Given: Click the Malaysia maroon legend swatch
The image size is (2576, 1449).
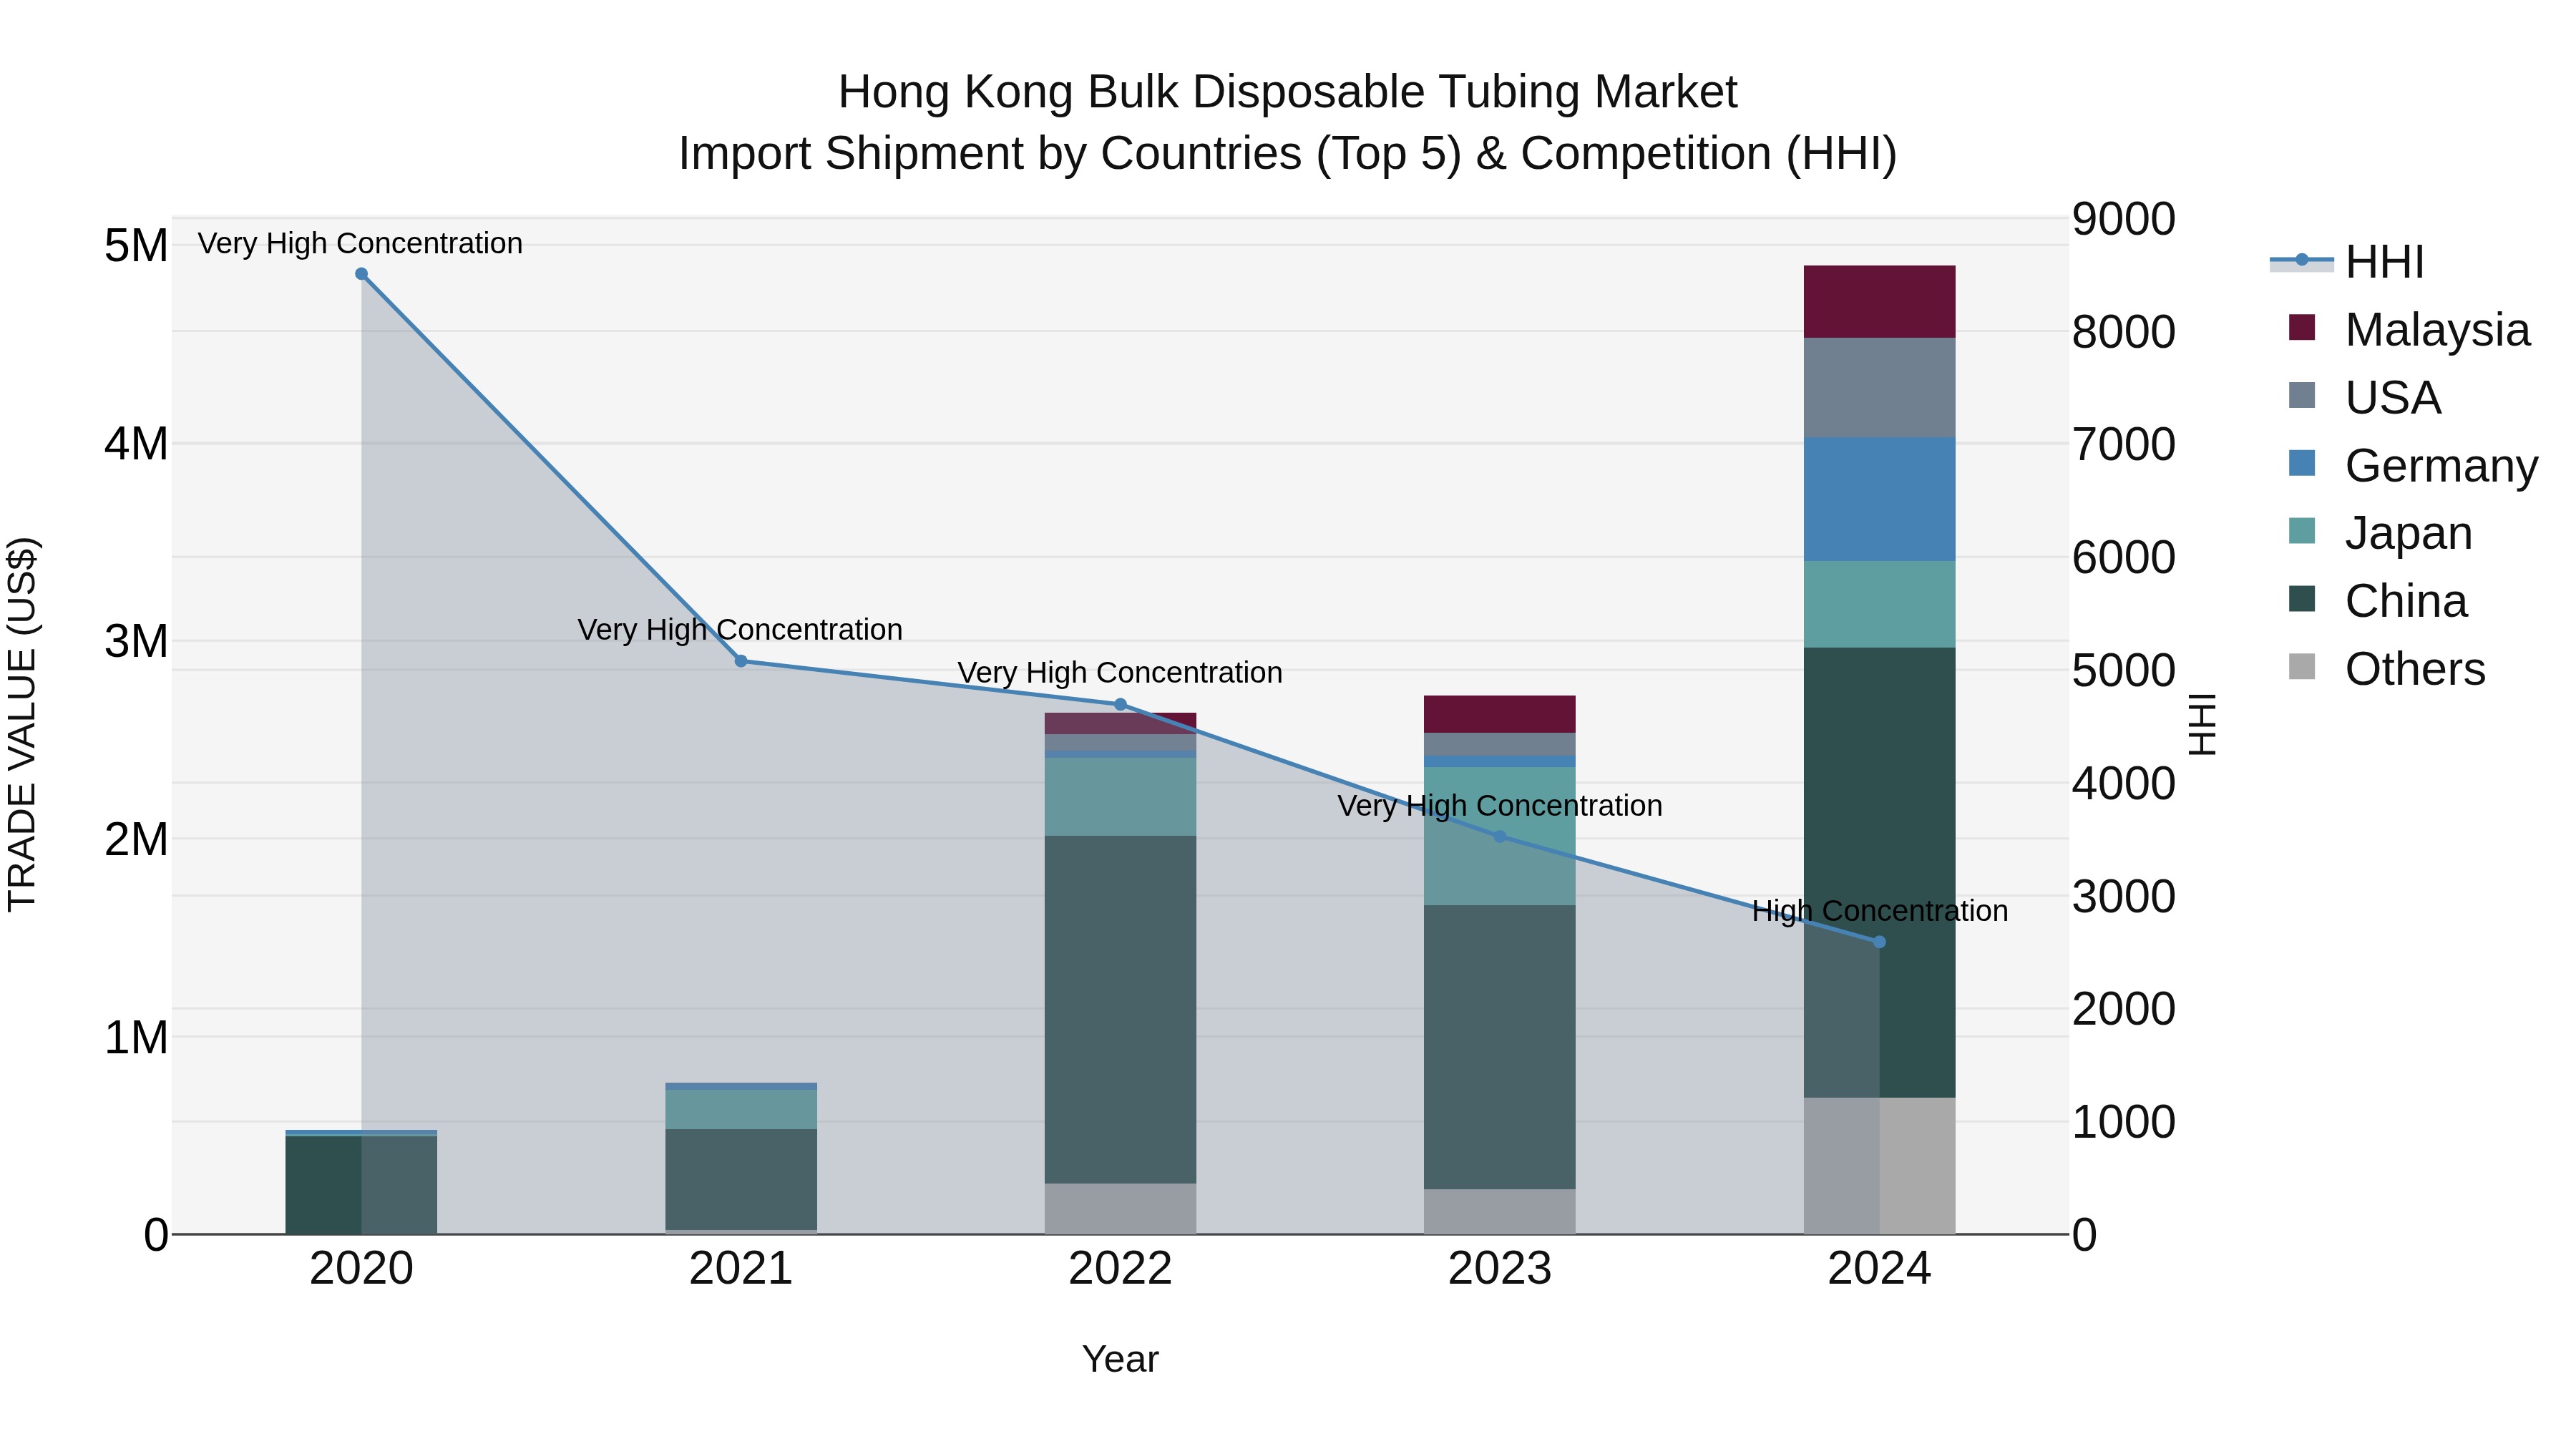Looking at the screenshot, I should (2301, 327).
